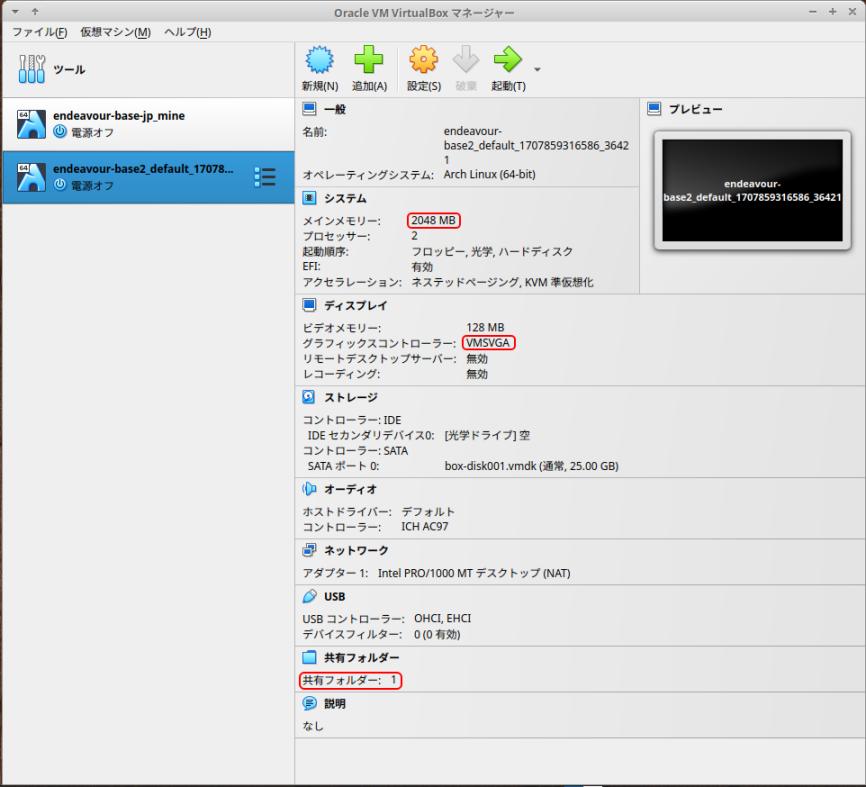866x787 pixels.
Task: Select the Tools (ツール) icon in the sidebar
Action: (31, 69)
